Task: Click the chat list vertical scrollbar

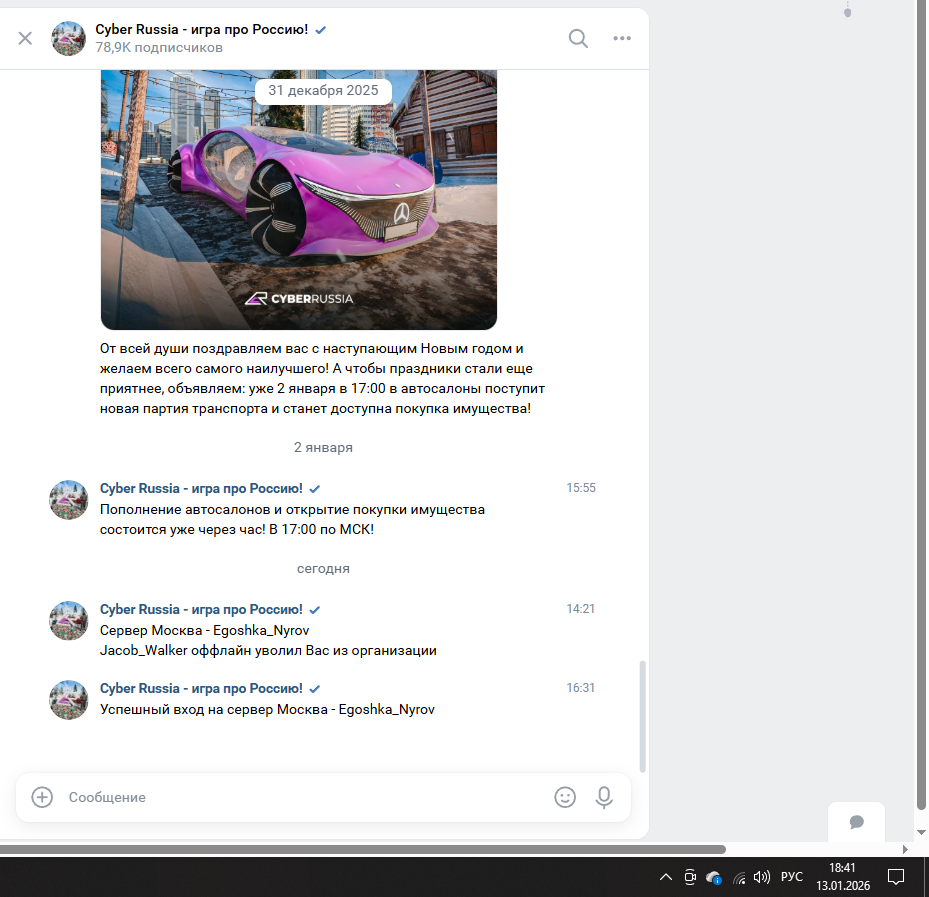Action: coord(642,716)
